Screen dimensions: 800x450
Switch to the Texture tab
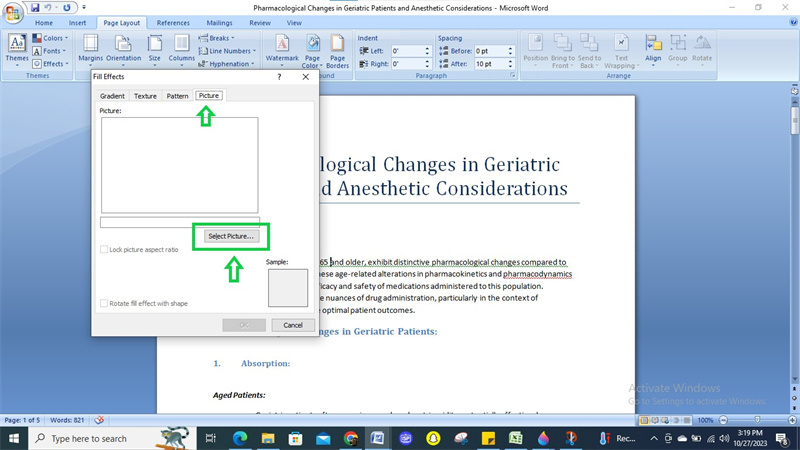[x=145, y=96]
